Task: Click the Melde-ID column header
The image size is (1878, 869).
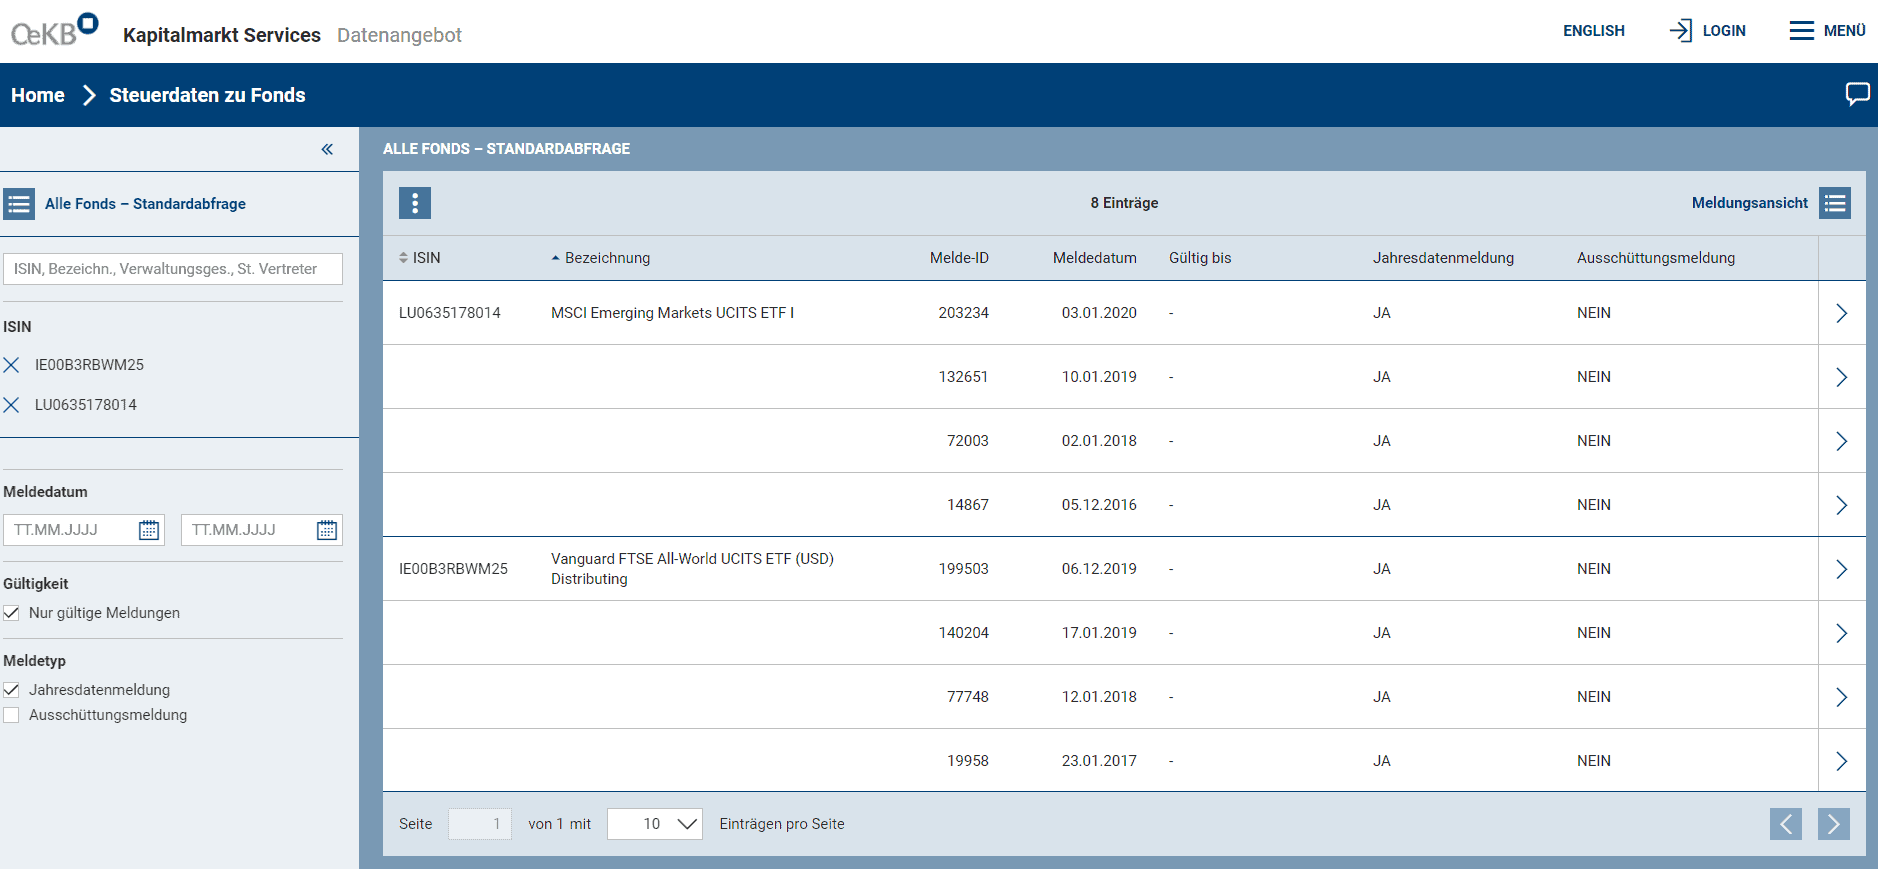Action: point(959,258)
